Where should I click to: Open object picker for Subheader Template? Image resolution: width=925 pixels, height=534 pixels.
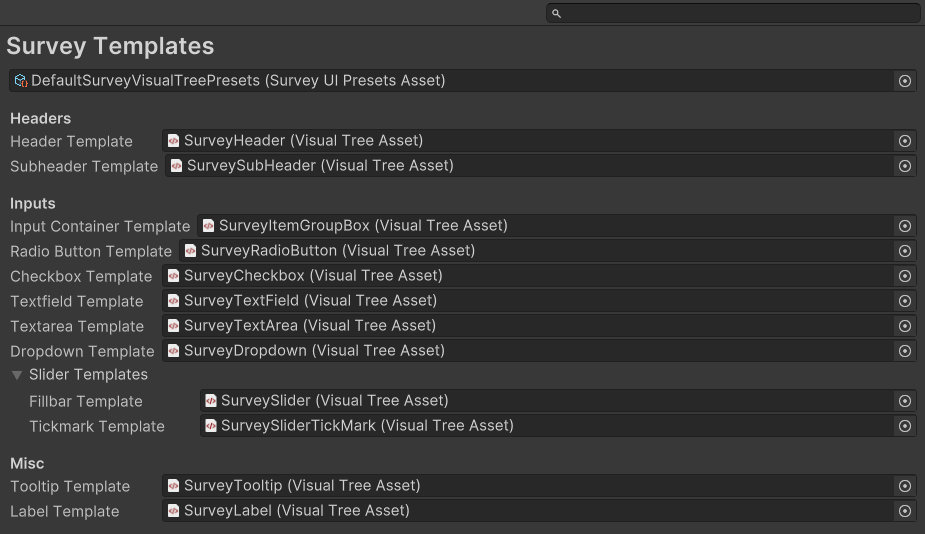point(904,166)
